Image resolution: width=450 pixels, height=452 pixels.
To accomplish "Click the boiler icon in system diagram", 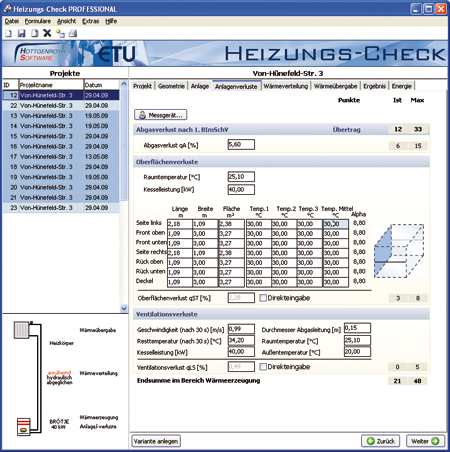I will [x=24, y=426].
